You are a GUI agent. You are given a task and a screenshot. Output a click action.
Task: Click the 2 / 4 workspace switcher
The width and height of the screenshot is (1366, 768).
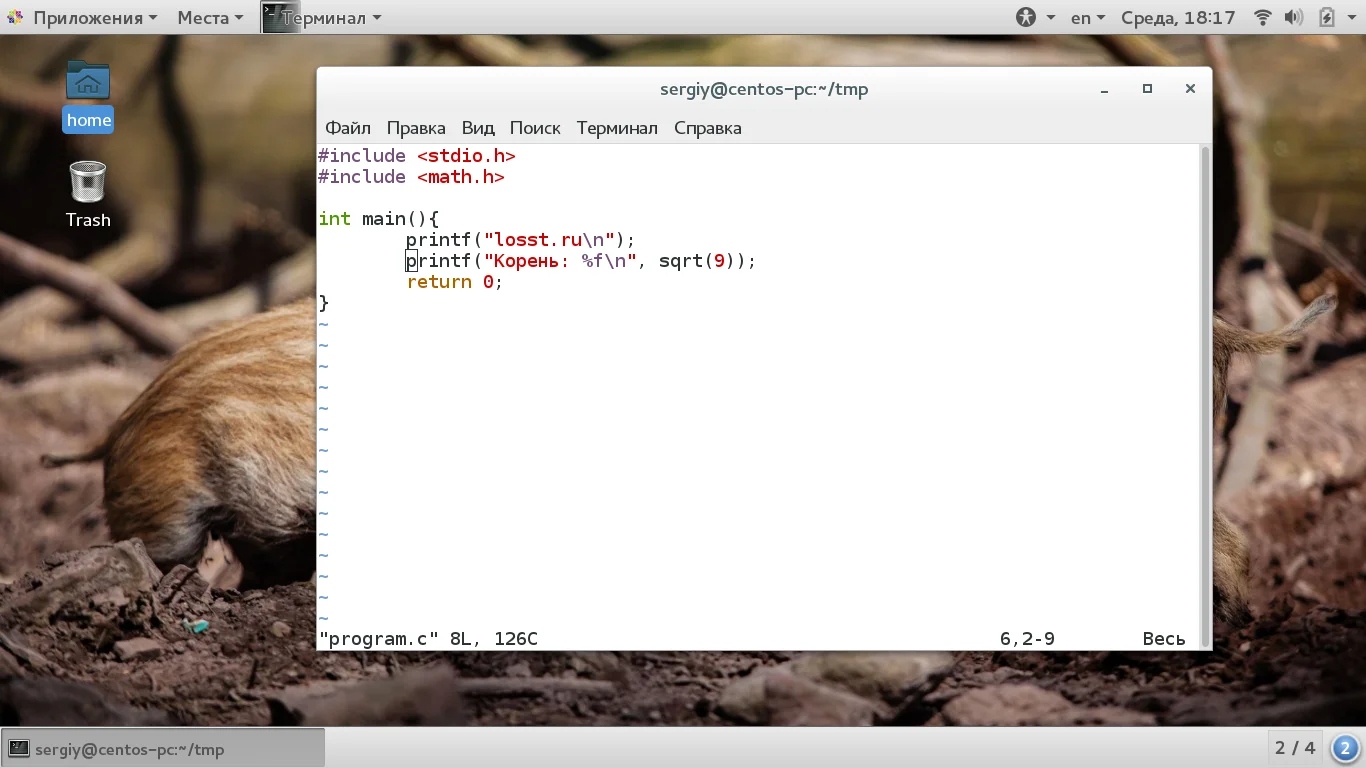tap(1295, 748)
